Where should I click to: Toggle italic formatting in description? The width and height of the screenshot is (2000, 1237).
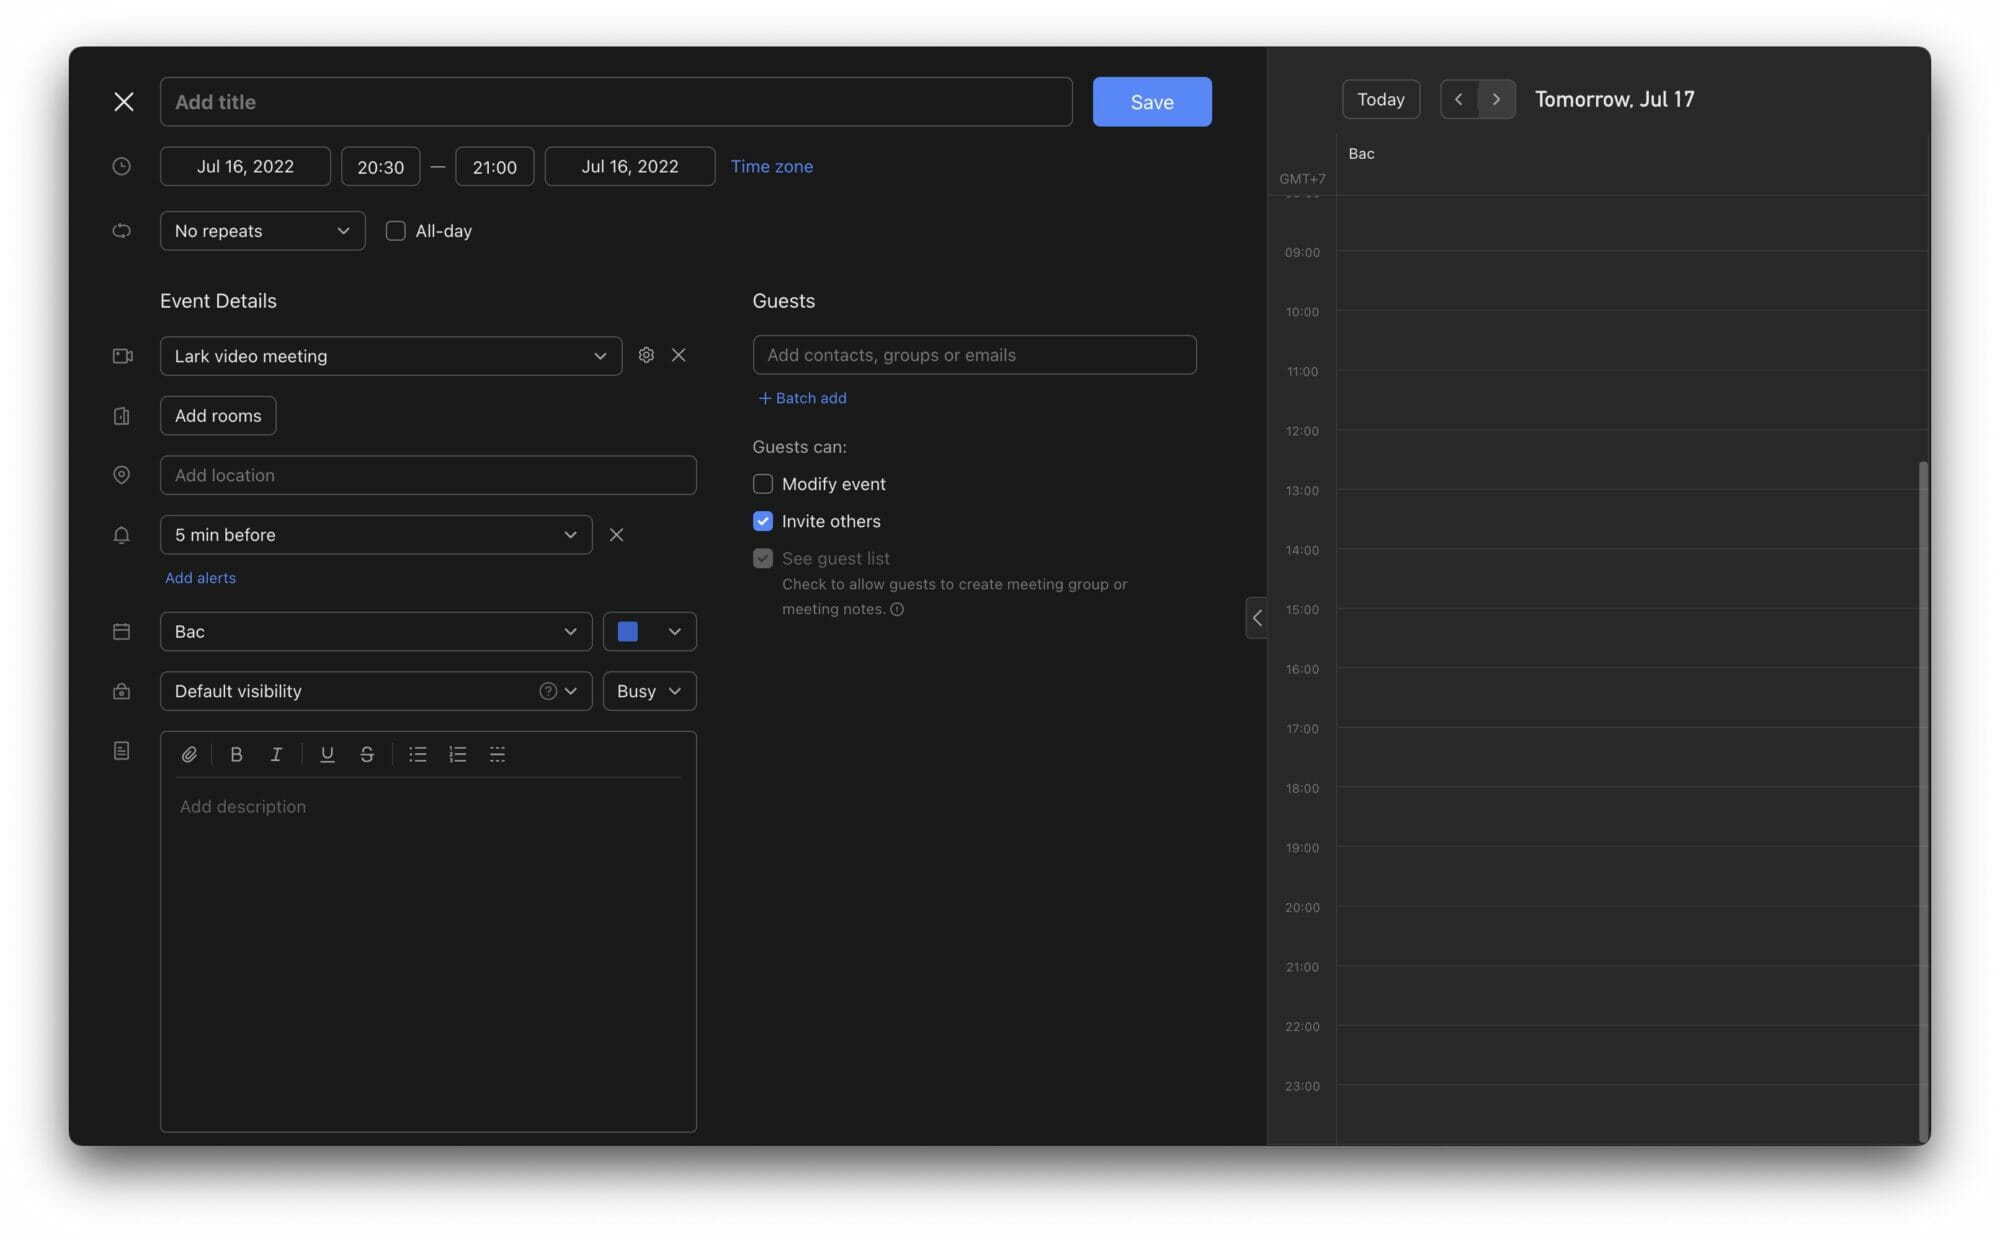[x=276, y=755]
